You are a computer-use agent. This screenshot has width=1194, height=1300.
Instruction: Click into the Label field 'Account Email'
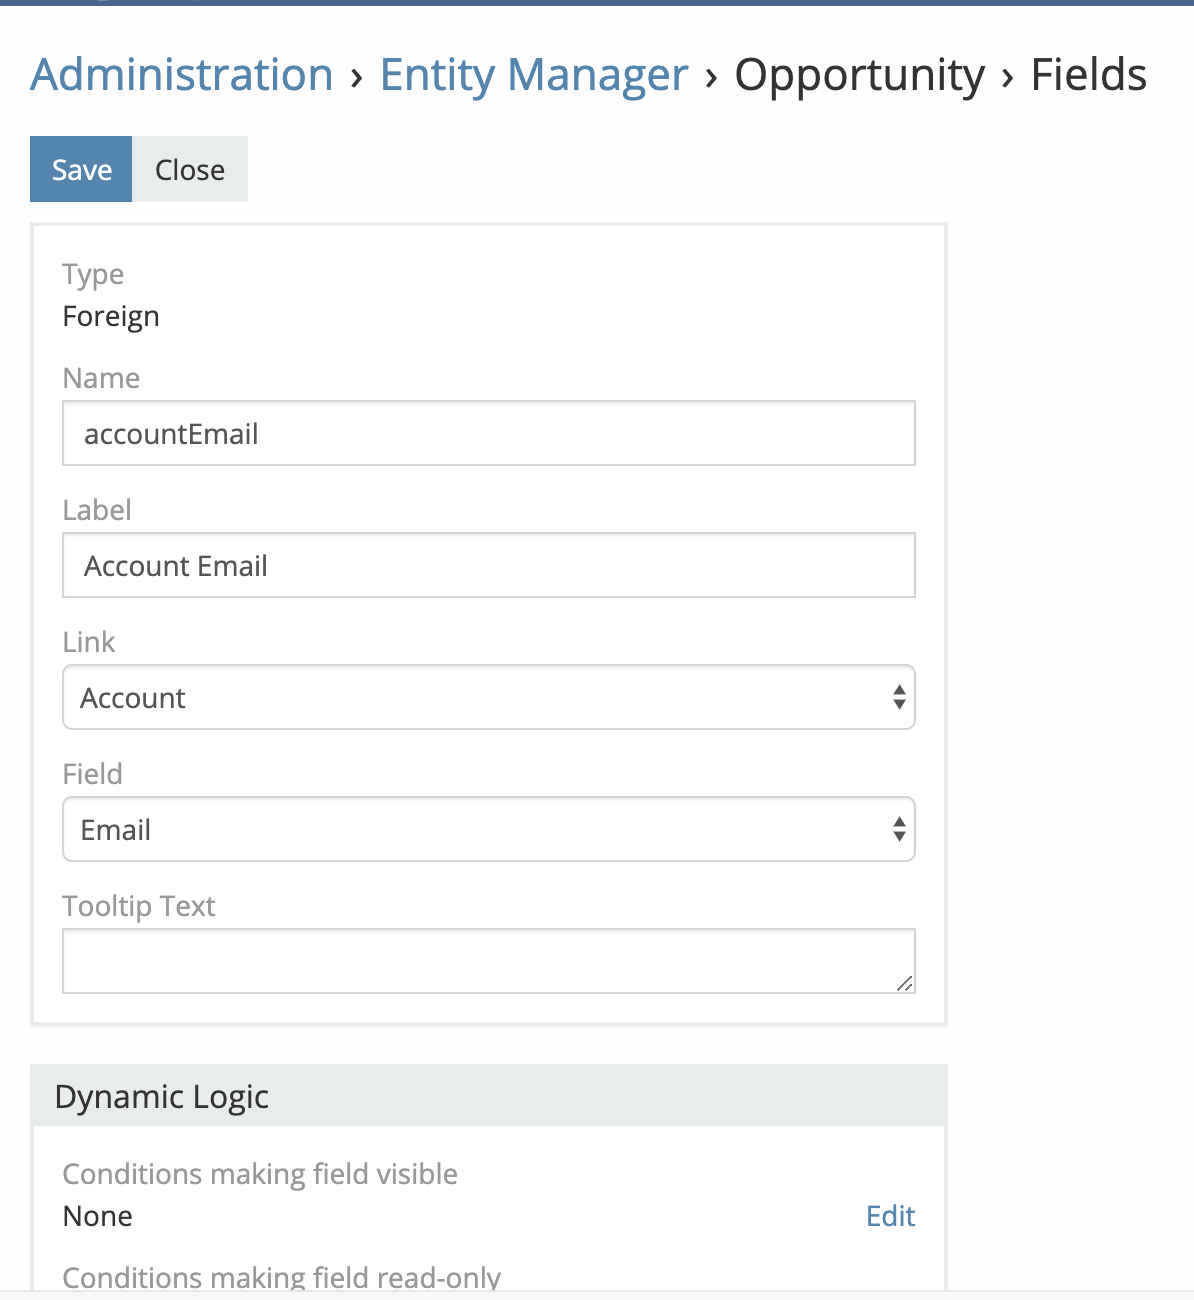coord(488,566)
